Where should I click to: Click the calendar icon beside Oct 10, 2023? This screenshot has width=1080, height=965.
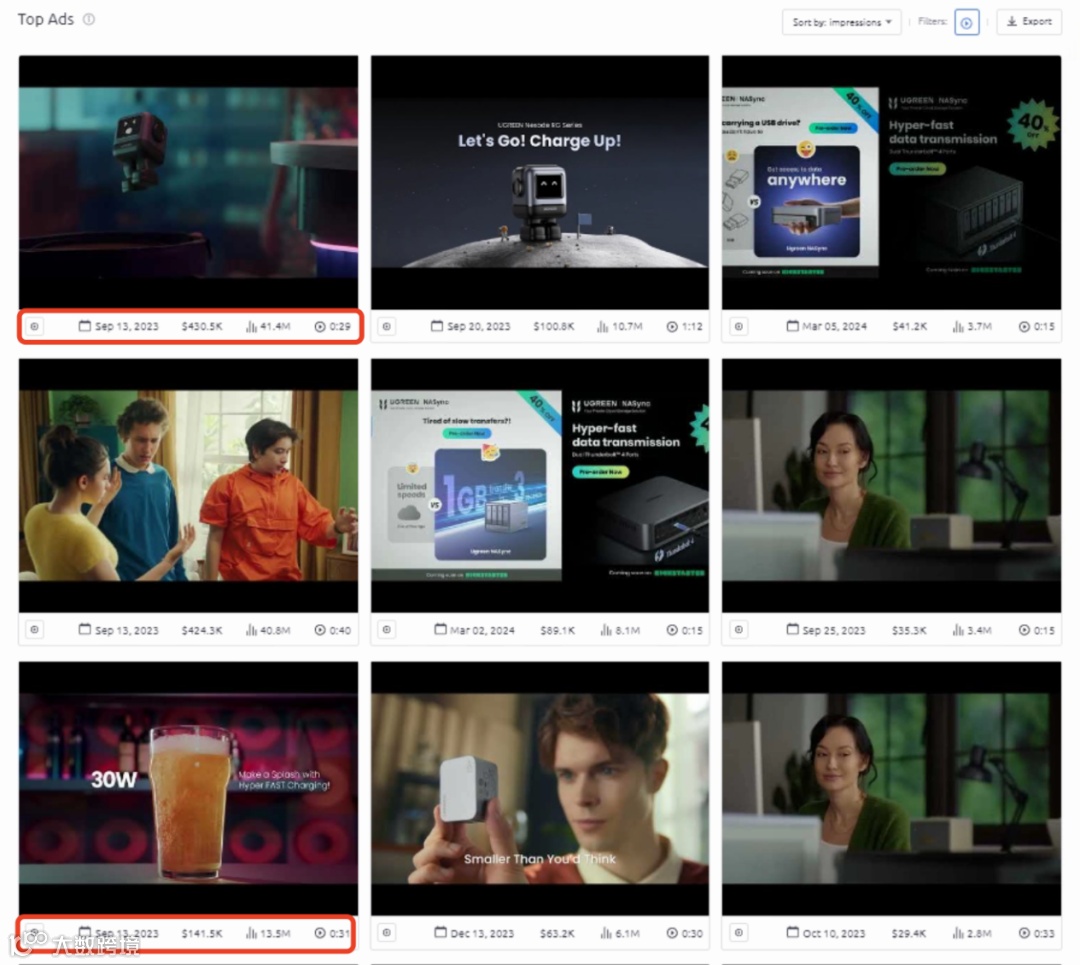(x=793, y=932)
